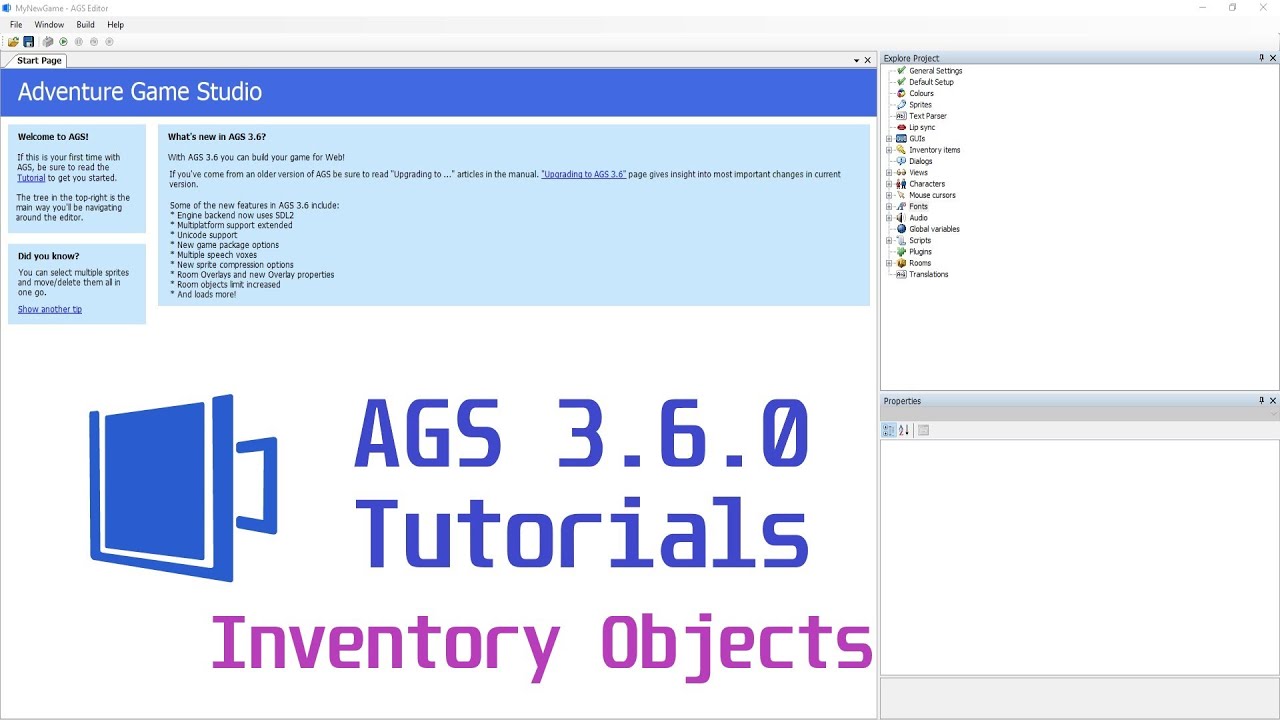
Task: Expand the Views tree node
Action: (x=889, y=172)
